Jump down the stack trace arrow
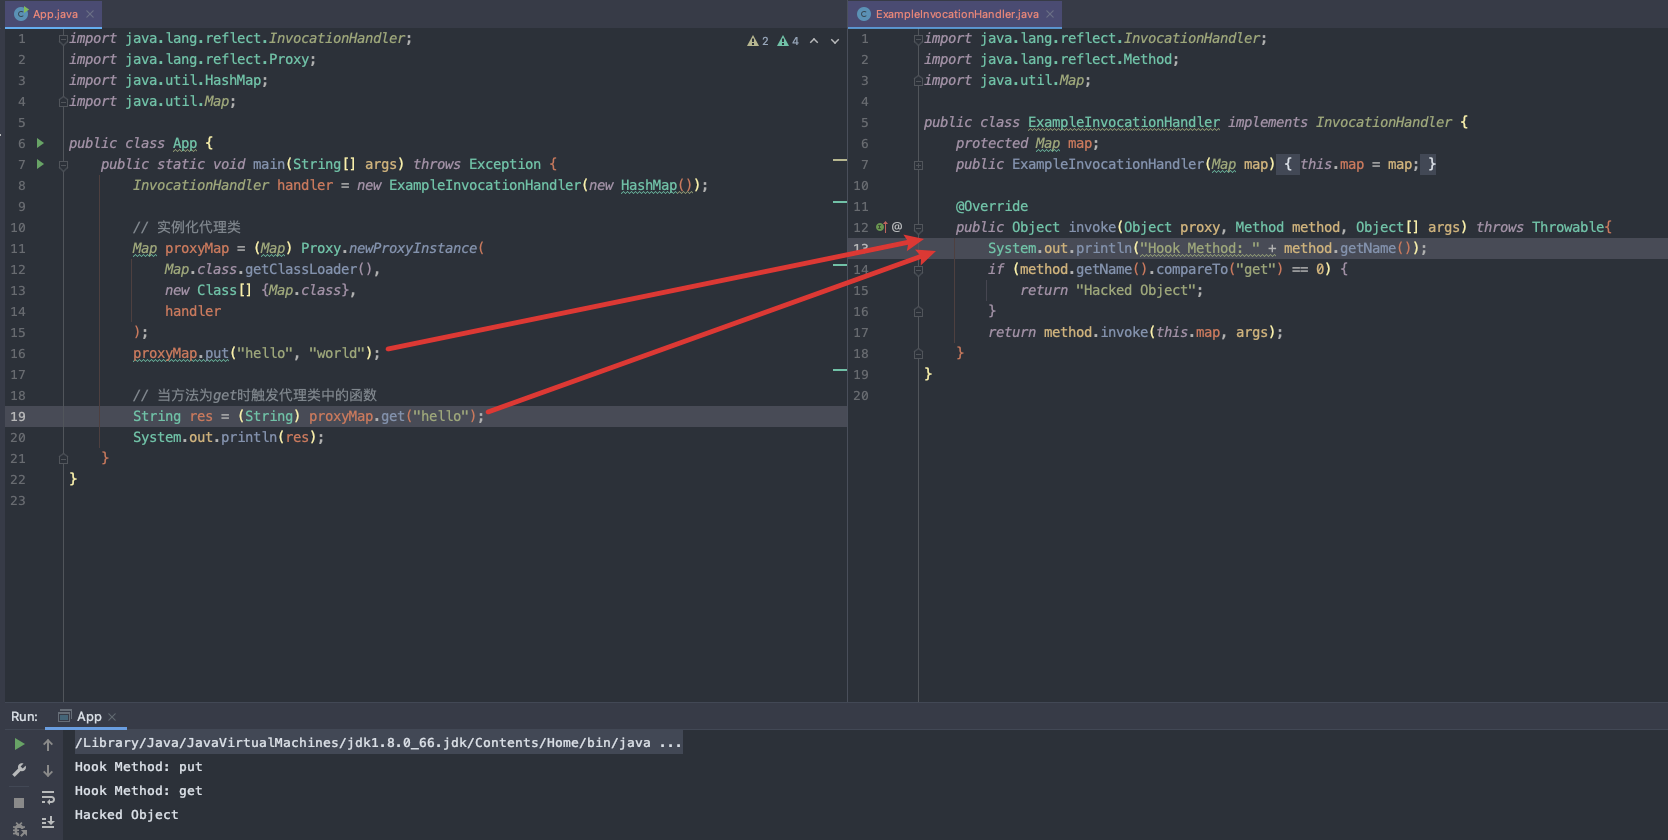Image resolution: width=1668 pixels, height=840 pixels. click(48, 771)
